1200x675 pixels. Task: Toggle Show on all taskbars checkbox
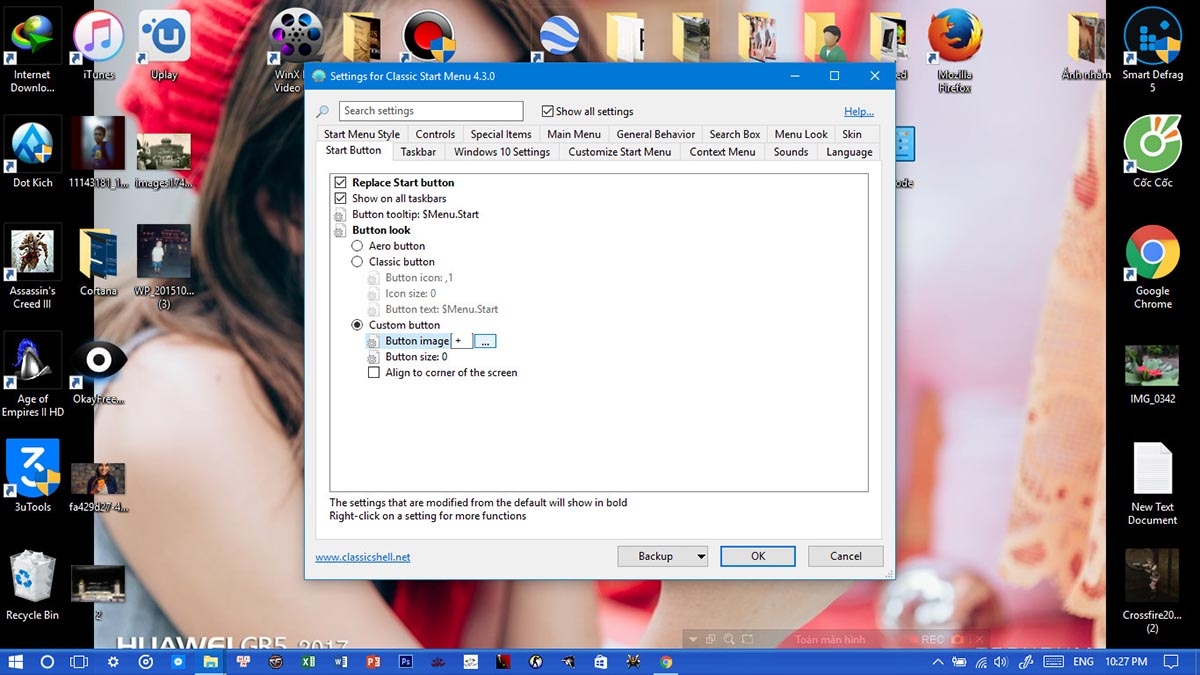pyautogui.click(x=340, y=199)
